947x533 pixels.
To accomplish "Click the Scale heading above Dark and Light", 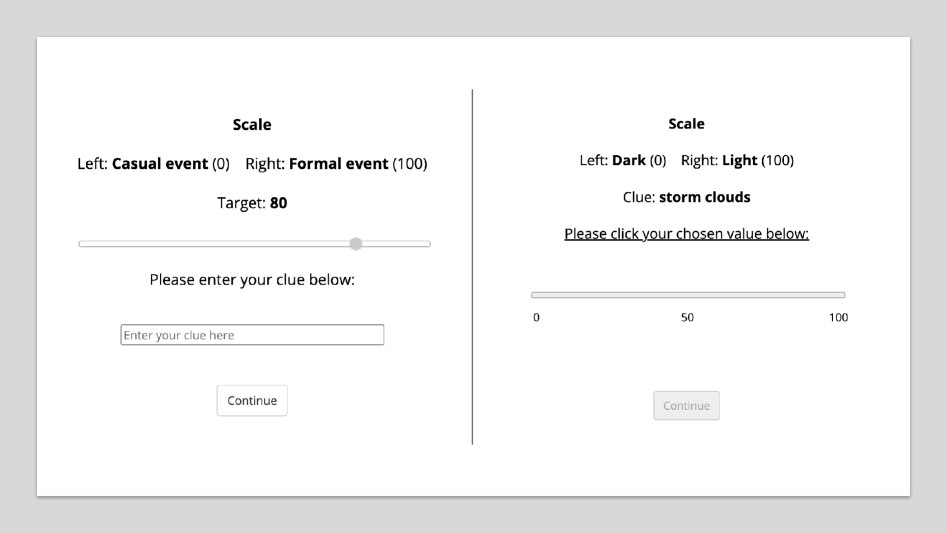I will [x=686, y=124].
